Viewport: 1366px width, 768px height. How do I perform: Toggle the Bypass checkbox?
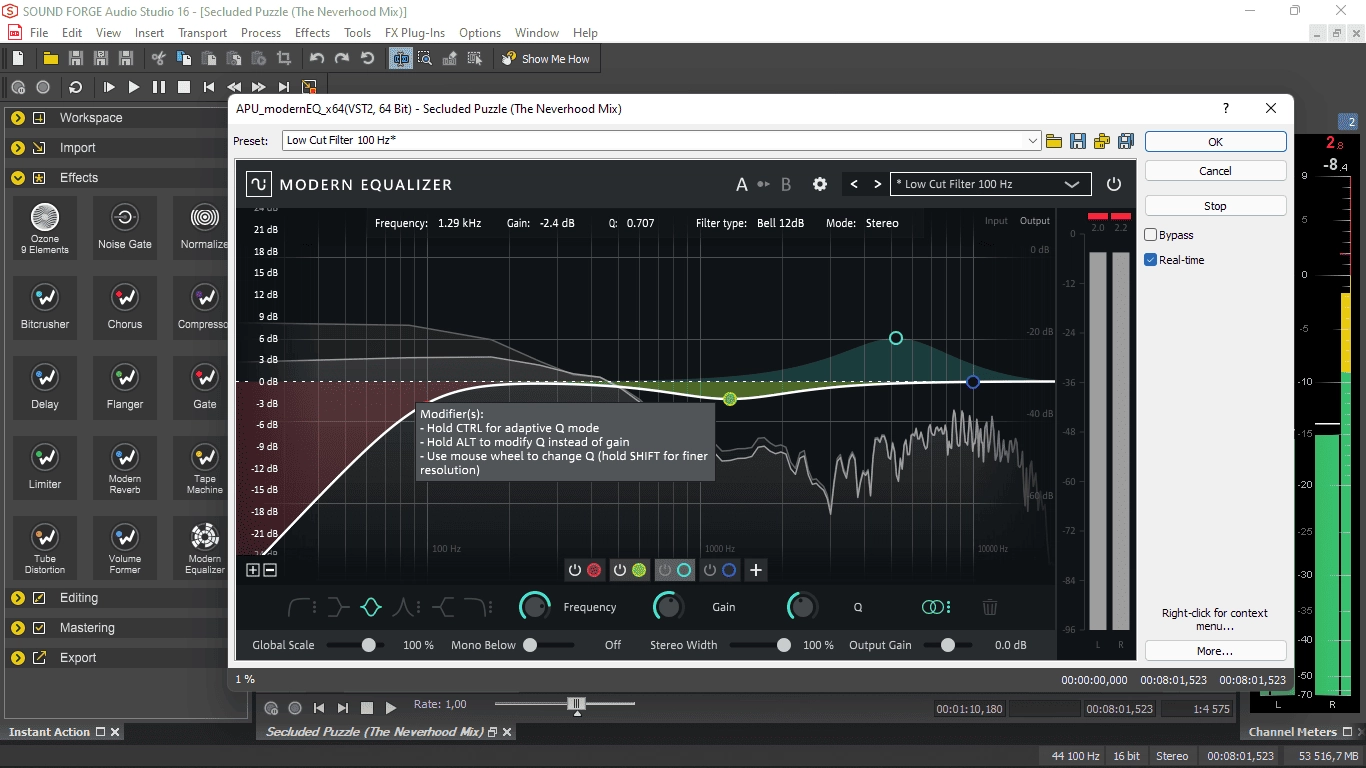(1151, 235)
